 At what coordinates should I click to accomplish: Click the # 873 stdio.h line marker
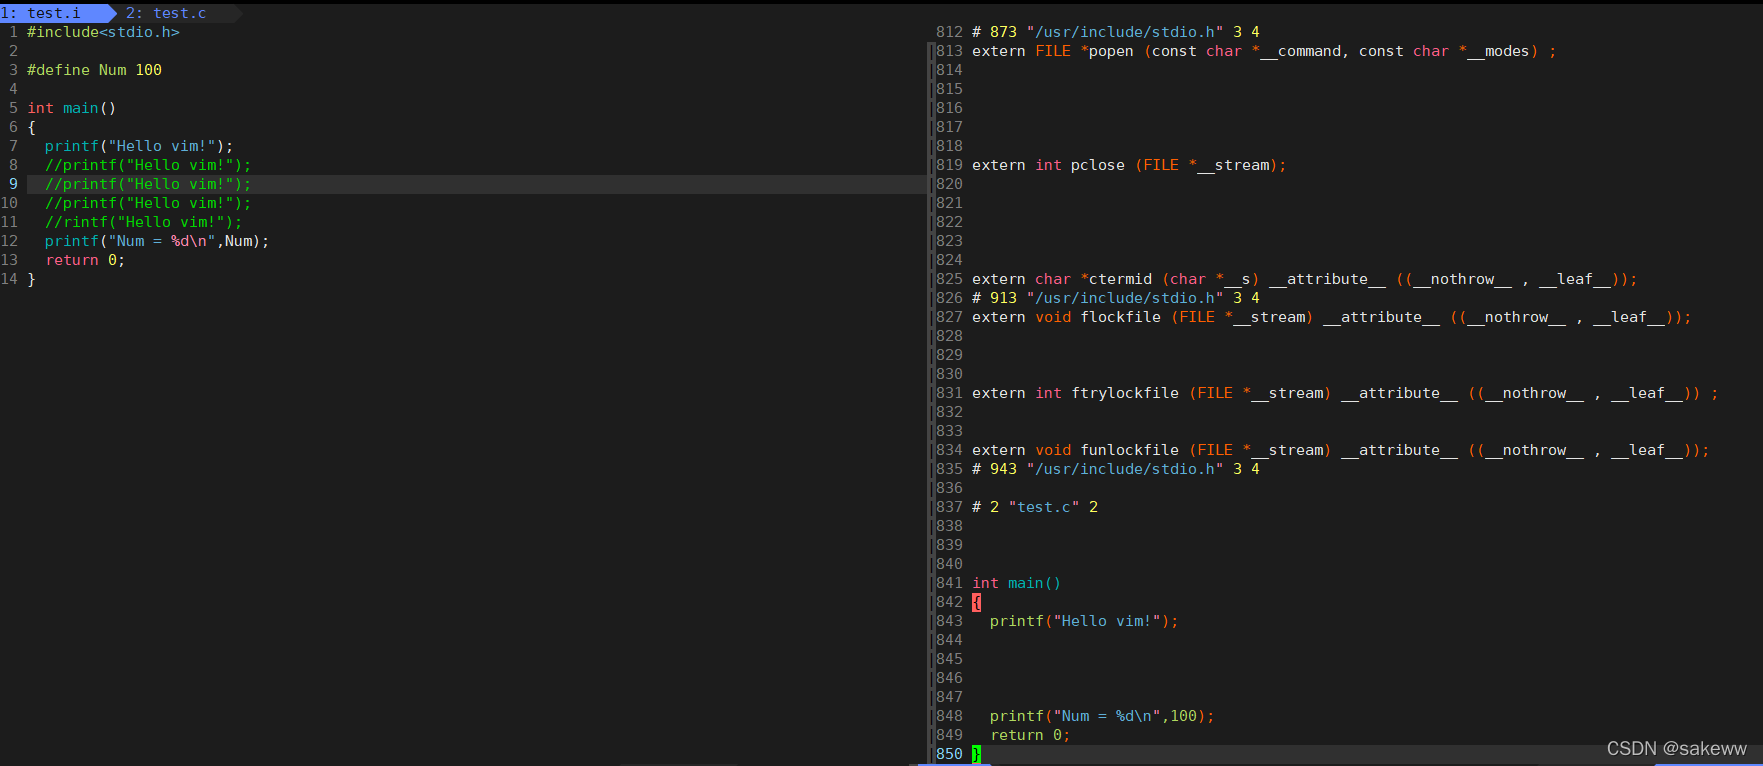(x=1116, y=32)
